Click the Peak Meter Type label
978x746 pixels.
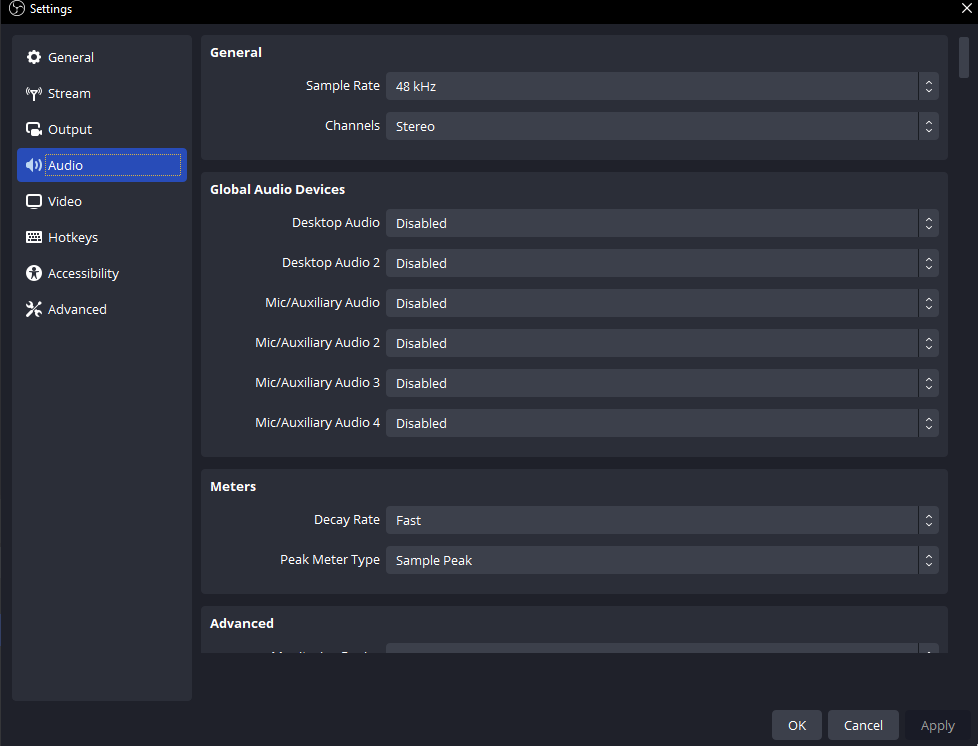[x=330, y=560]
